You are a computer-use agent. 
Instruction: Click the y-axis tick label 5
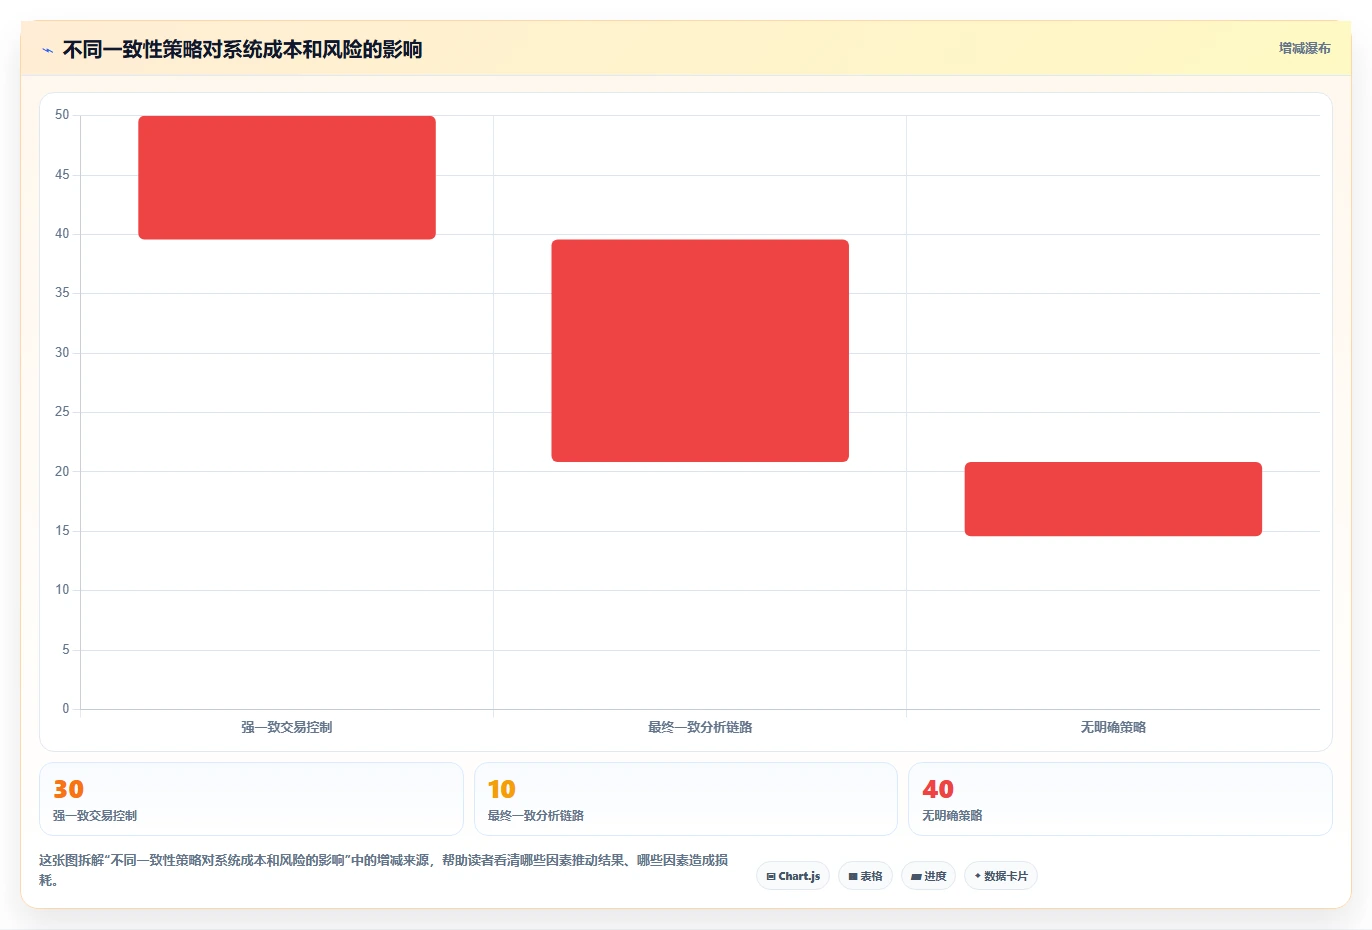coord(66,650)
